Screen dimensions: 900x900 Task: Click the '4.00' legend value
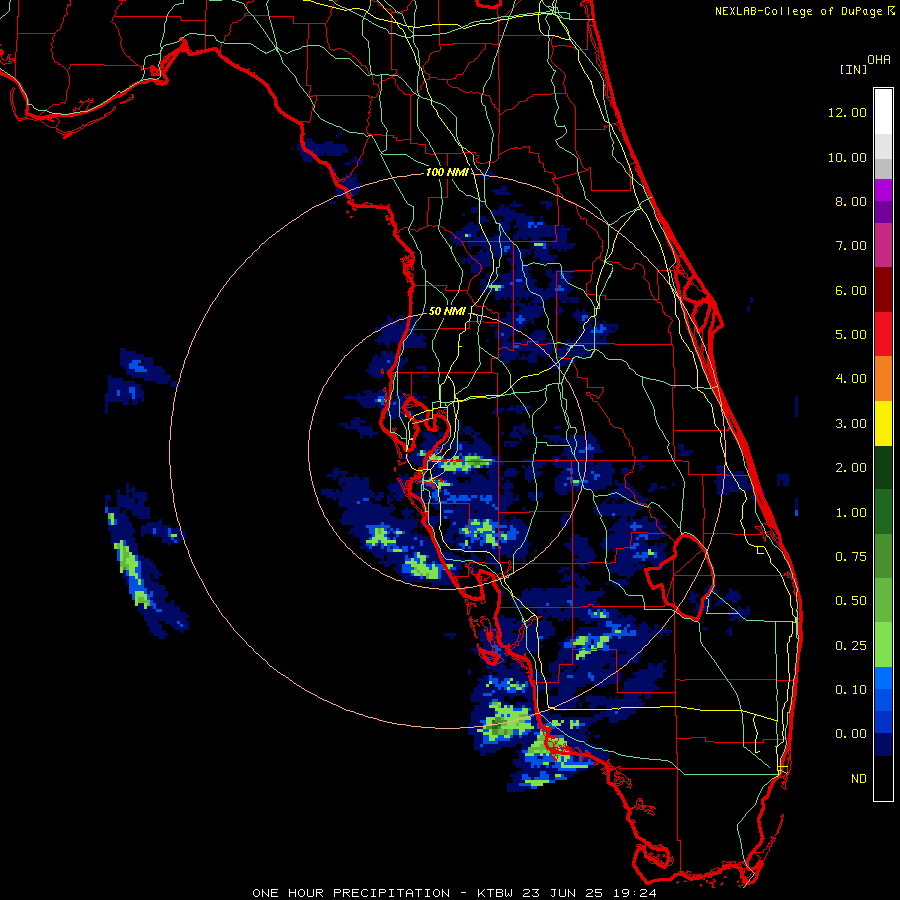click(x=851, y=379)
